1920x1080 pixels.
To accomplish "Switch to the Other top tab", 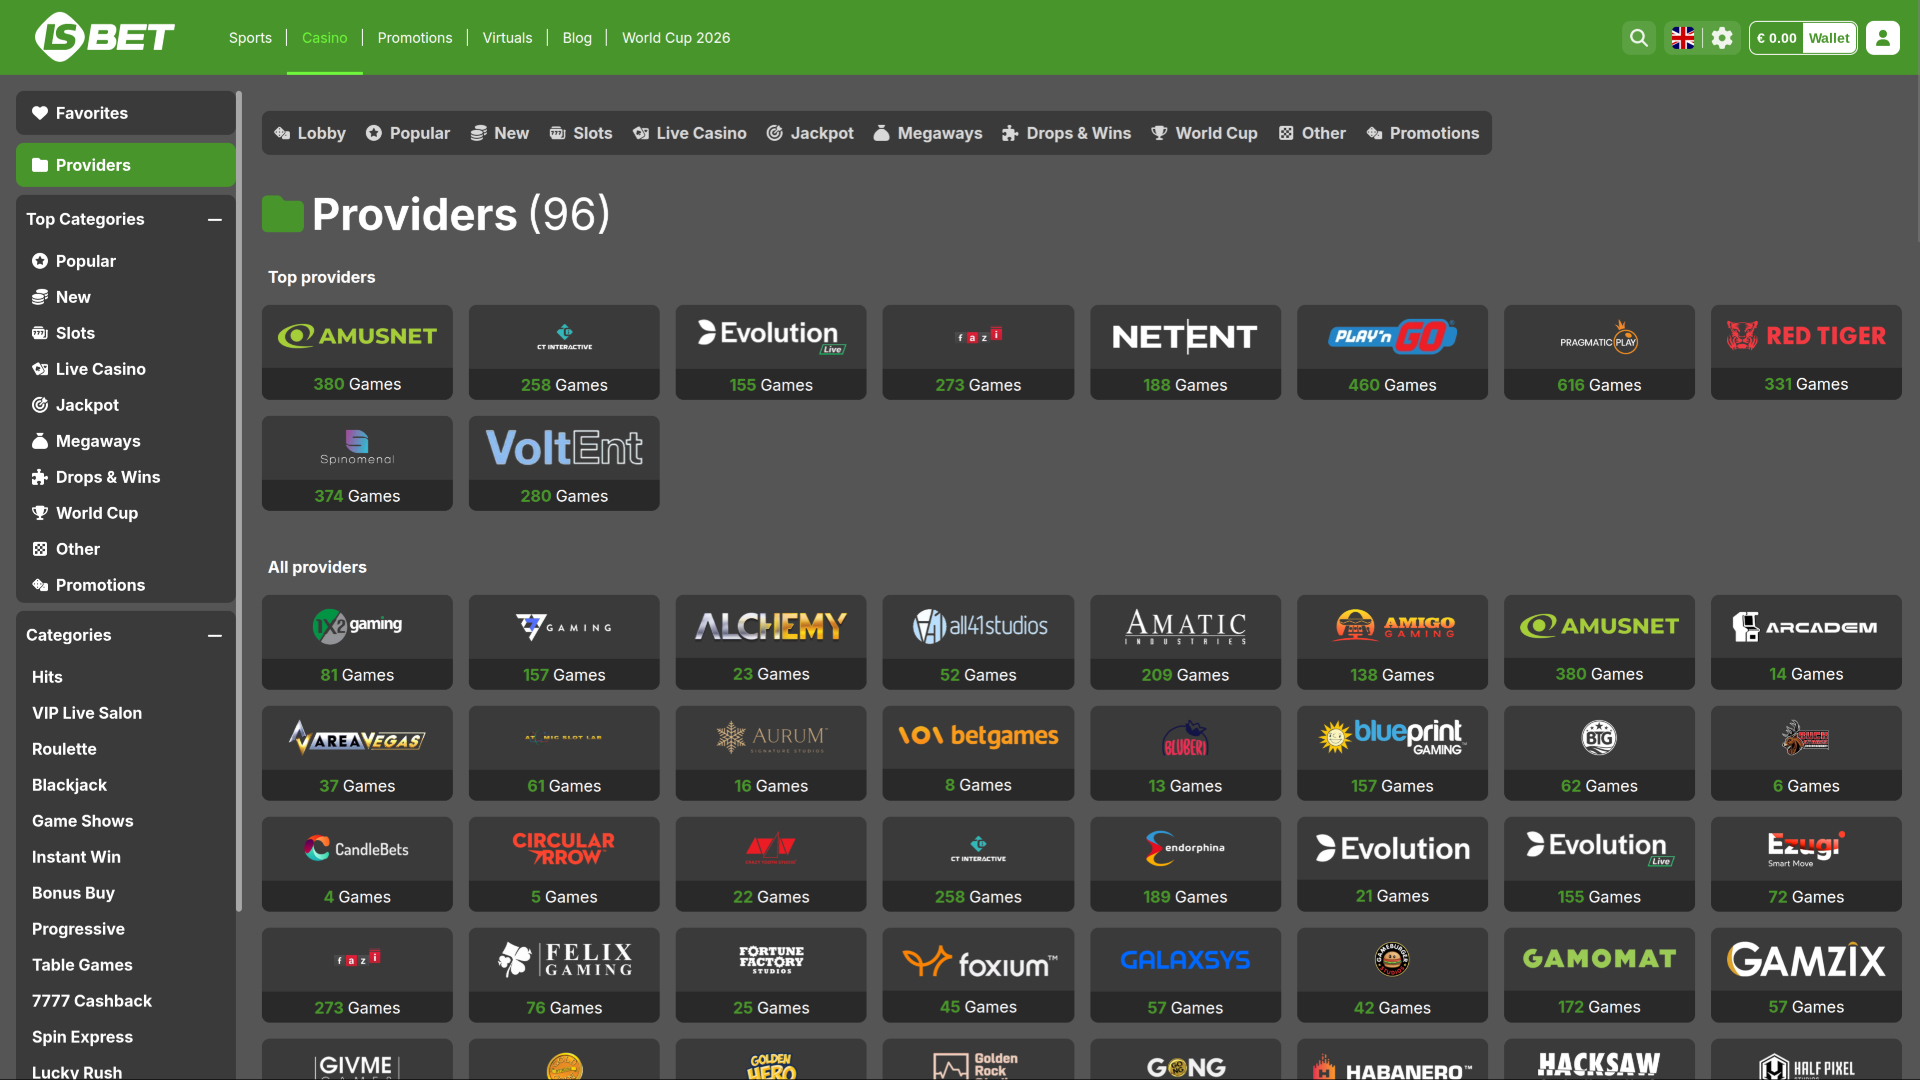I will tap(1312, 133).
